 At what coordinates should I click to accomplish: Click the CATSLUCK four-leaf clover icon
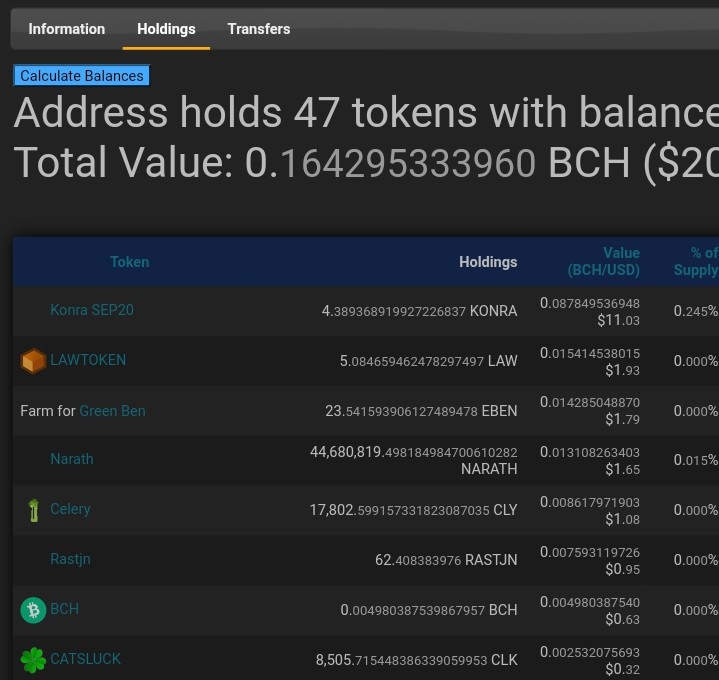coord(33,660)
